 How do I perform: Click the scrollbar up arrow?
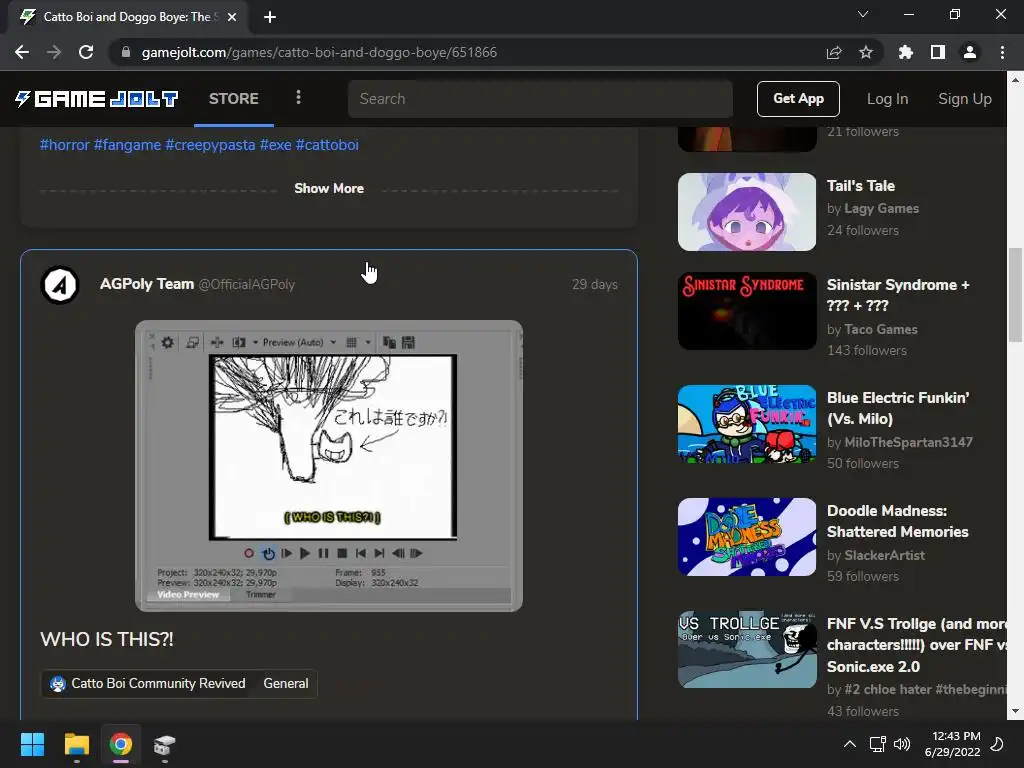[x=1015, y=80]
